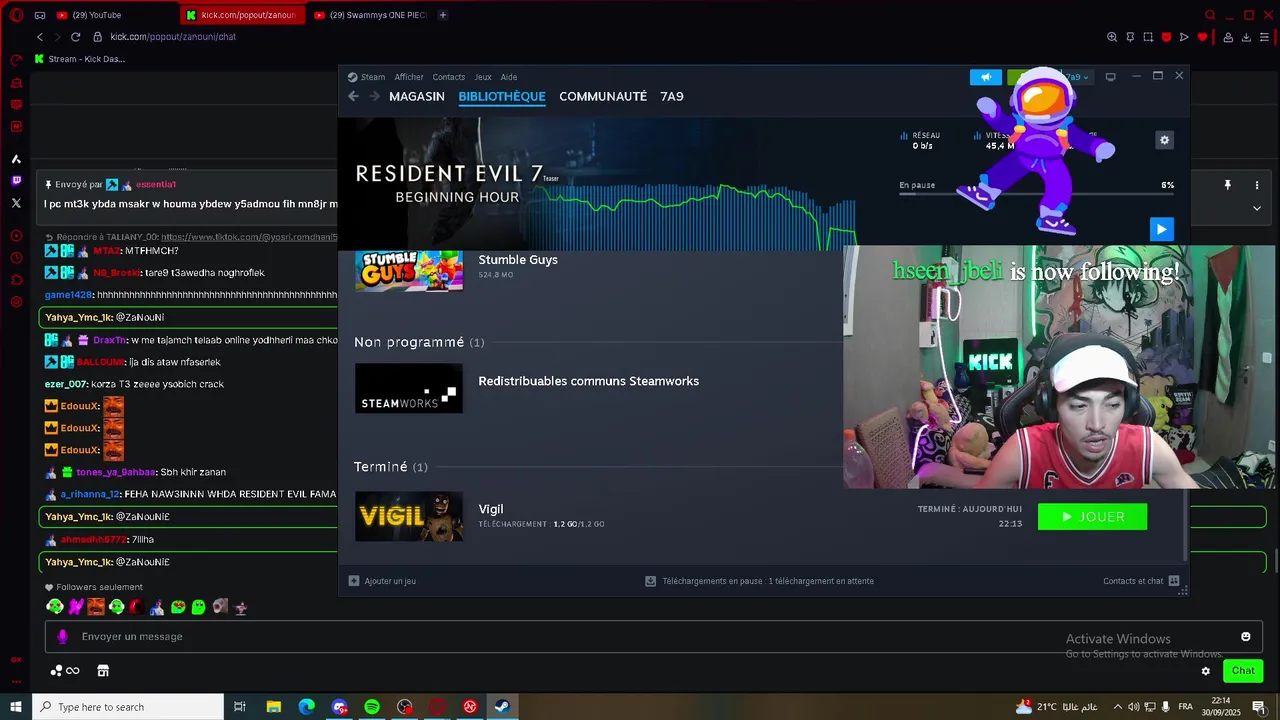Open the 7A9 profile tab
This screenshot has width=1280, height=720.
(672, 96)
